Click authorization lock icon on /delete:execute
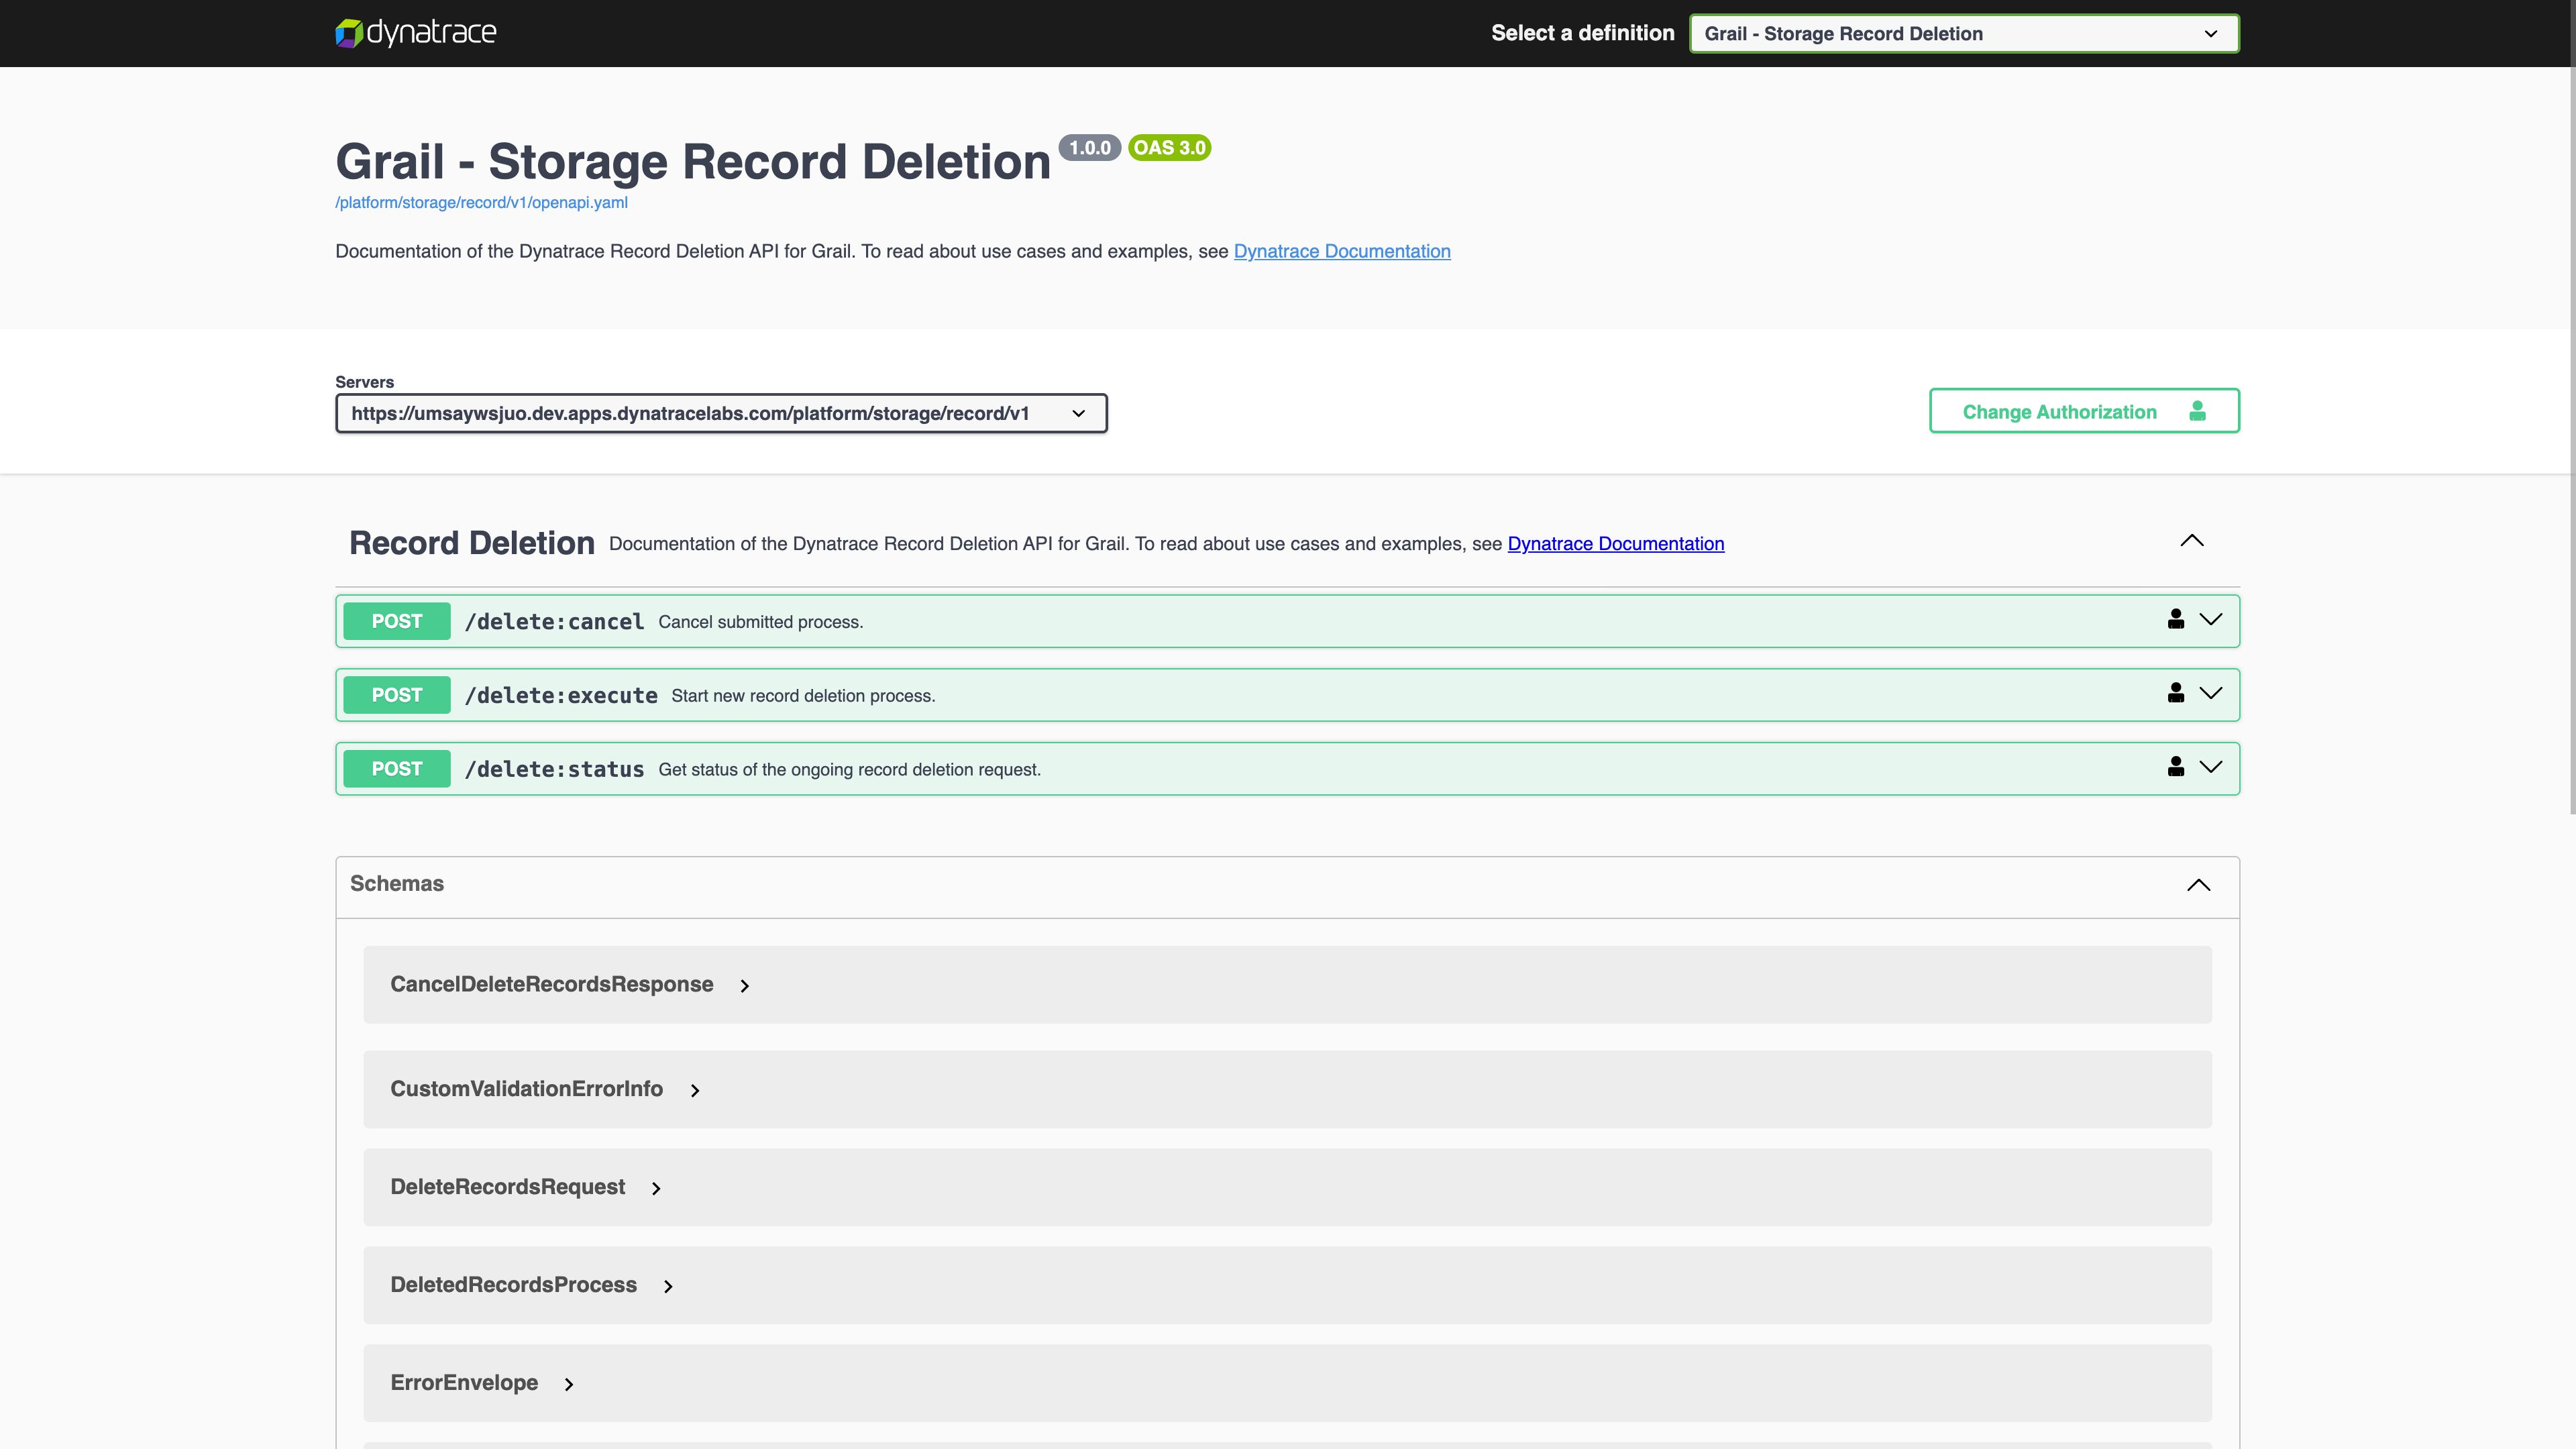 2175,693
